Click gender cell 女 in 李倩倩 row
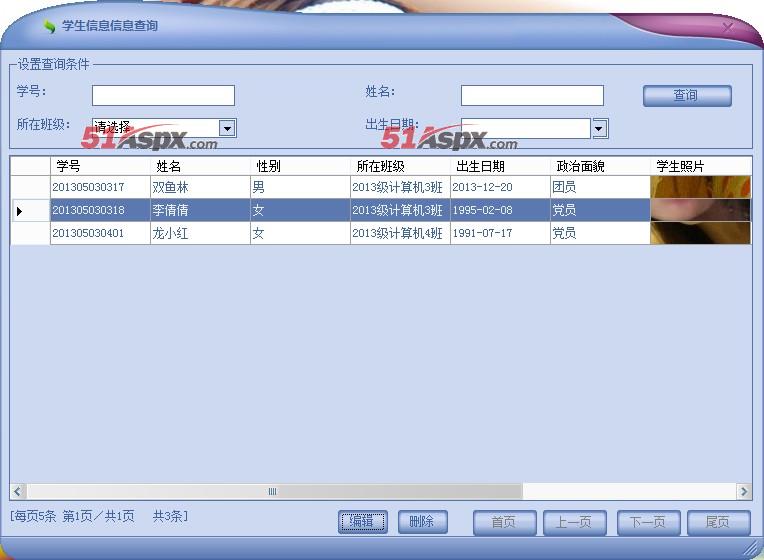Screen dimensions: 764x560 (x=300, y=210)
